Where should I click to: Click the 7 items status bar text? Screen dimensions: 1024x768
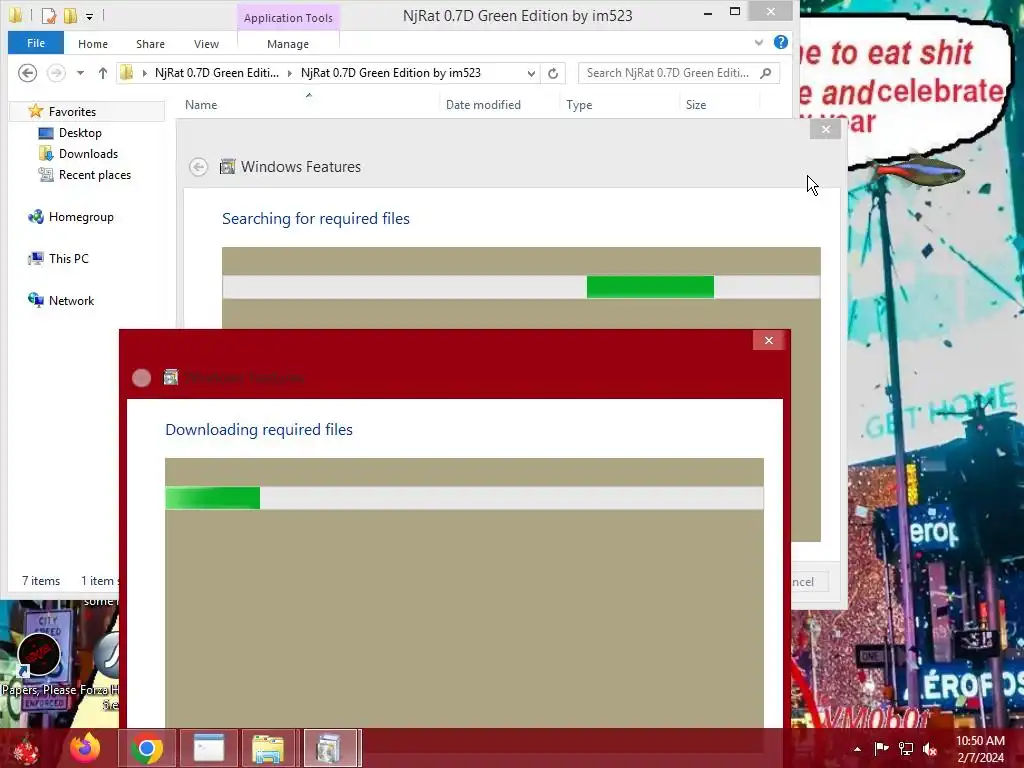40,581
